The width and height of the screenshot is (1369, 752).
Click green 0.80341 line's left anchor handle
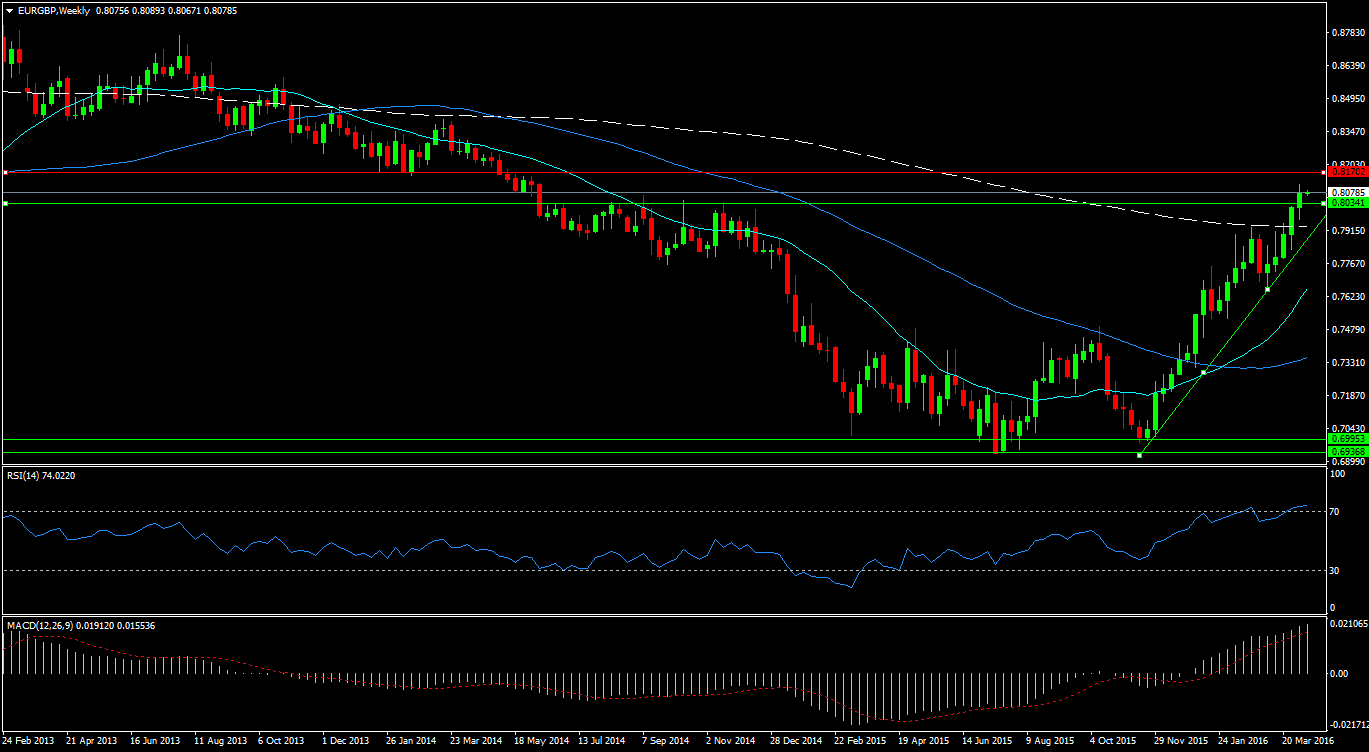click(x=6, y=204)
